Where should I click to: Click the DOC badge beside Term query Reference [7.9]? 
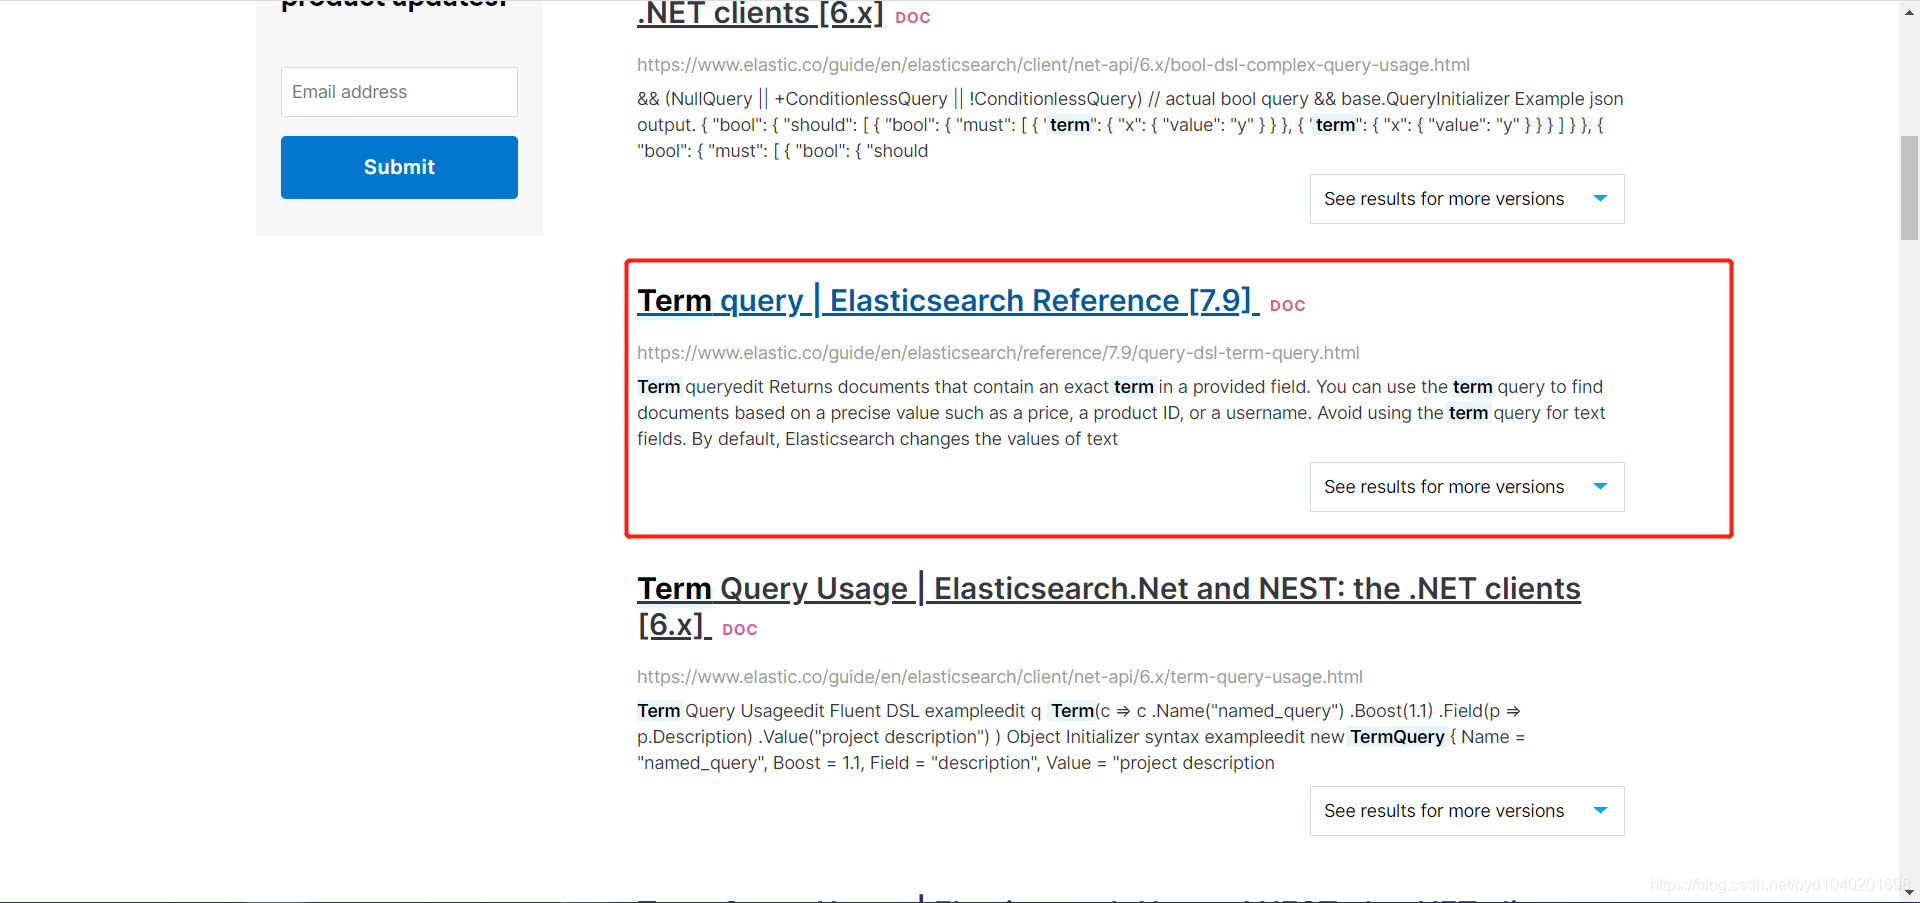(1287, 306)
